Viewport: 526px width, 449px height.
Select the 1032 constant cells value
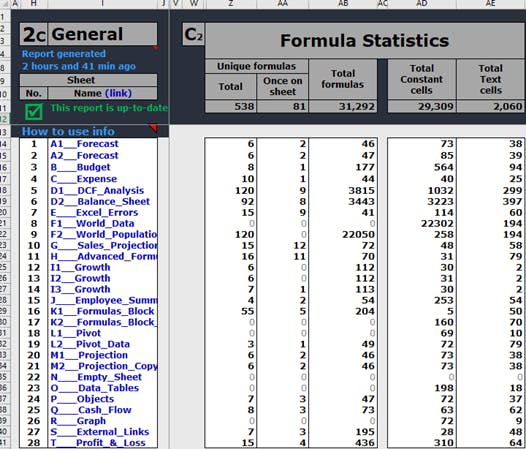pos(422,191)
